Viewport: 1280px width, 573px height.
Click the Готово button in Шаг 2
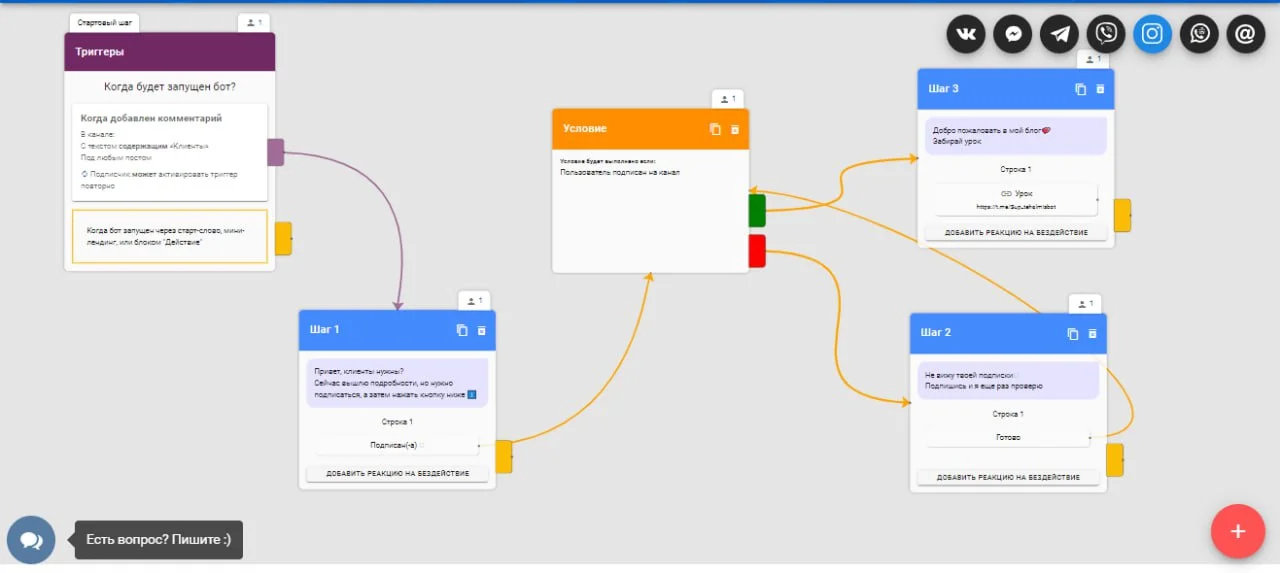point(1008,437)
